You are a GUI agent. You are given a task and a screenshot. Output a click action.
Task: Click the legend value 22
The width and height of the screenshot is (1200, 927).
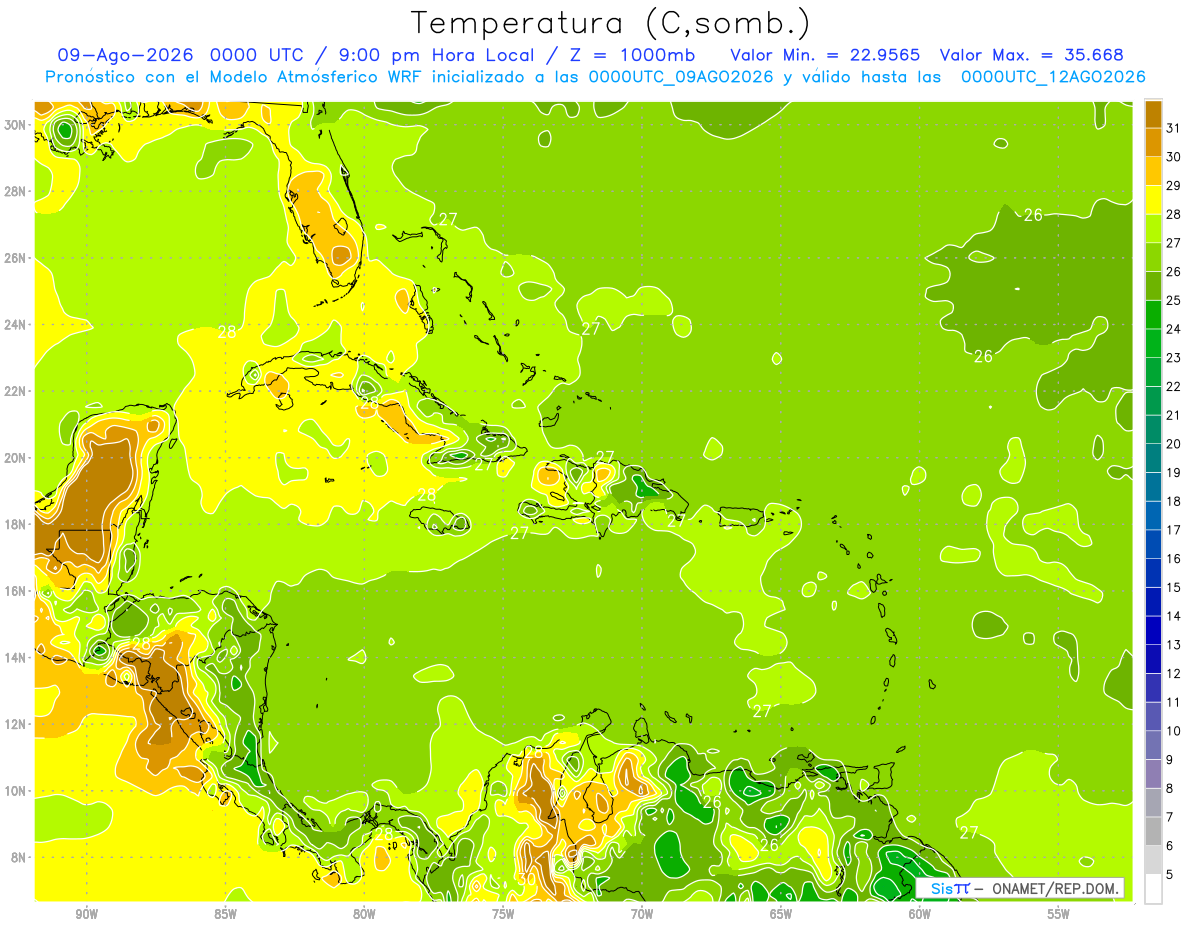[1173, 386]
